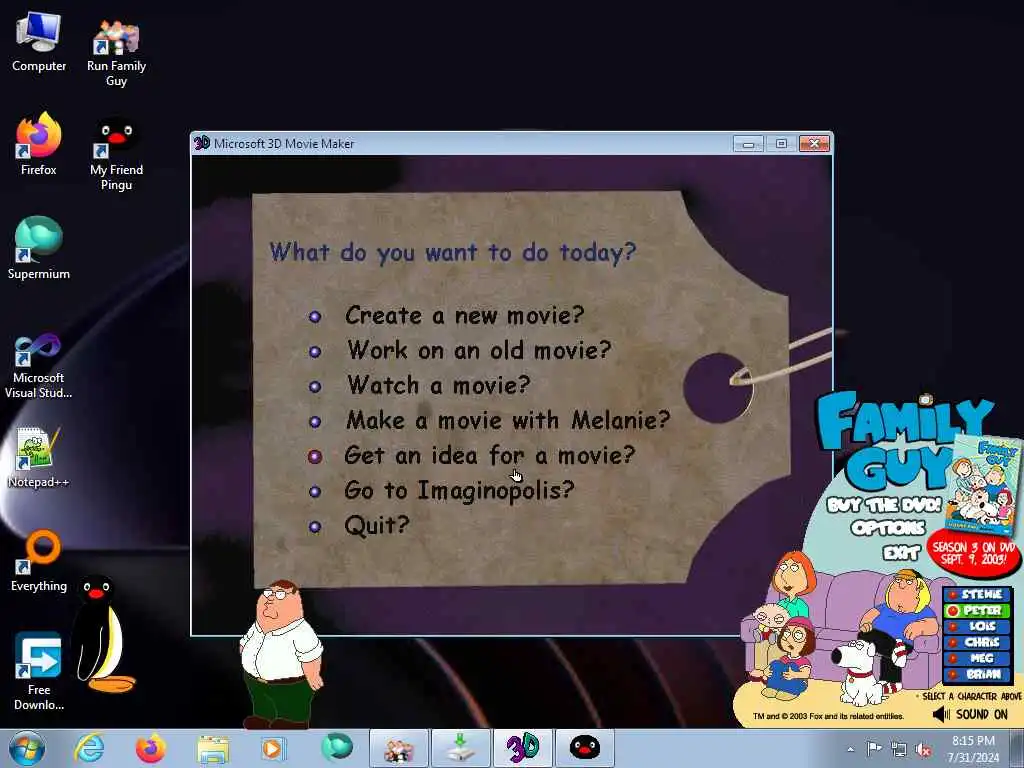Image resolution: width=1024 pixels, height=768 pixels.
Task: Open Supermium from the taskbar
Action: click(x=336, y=748)
